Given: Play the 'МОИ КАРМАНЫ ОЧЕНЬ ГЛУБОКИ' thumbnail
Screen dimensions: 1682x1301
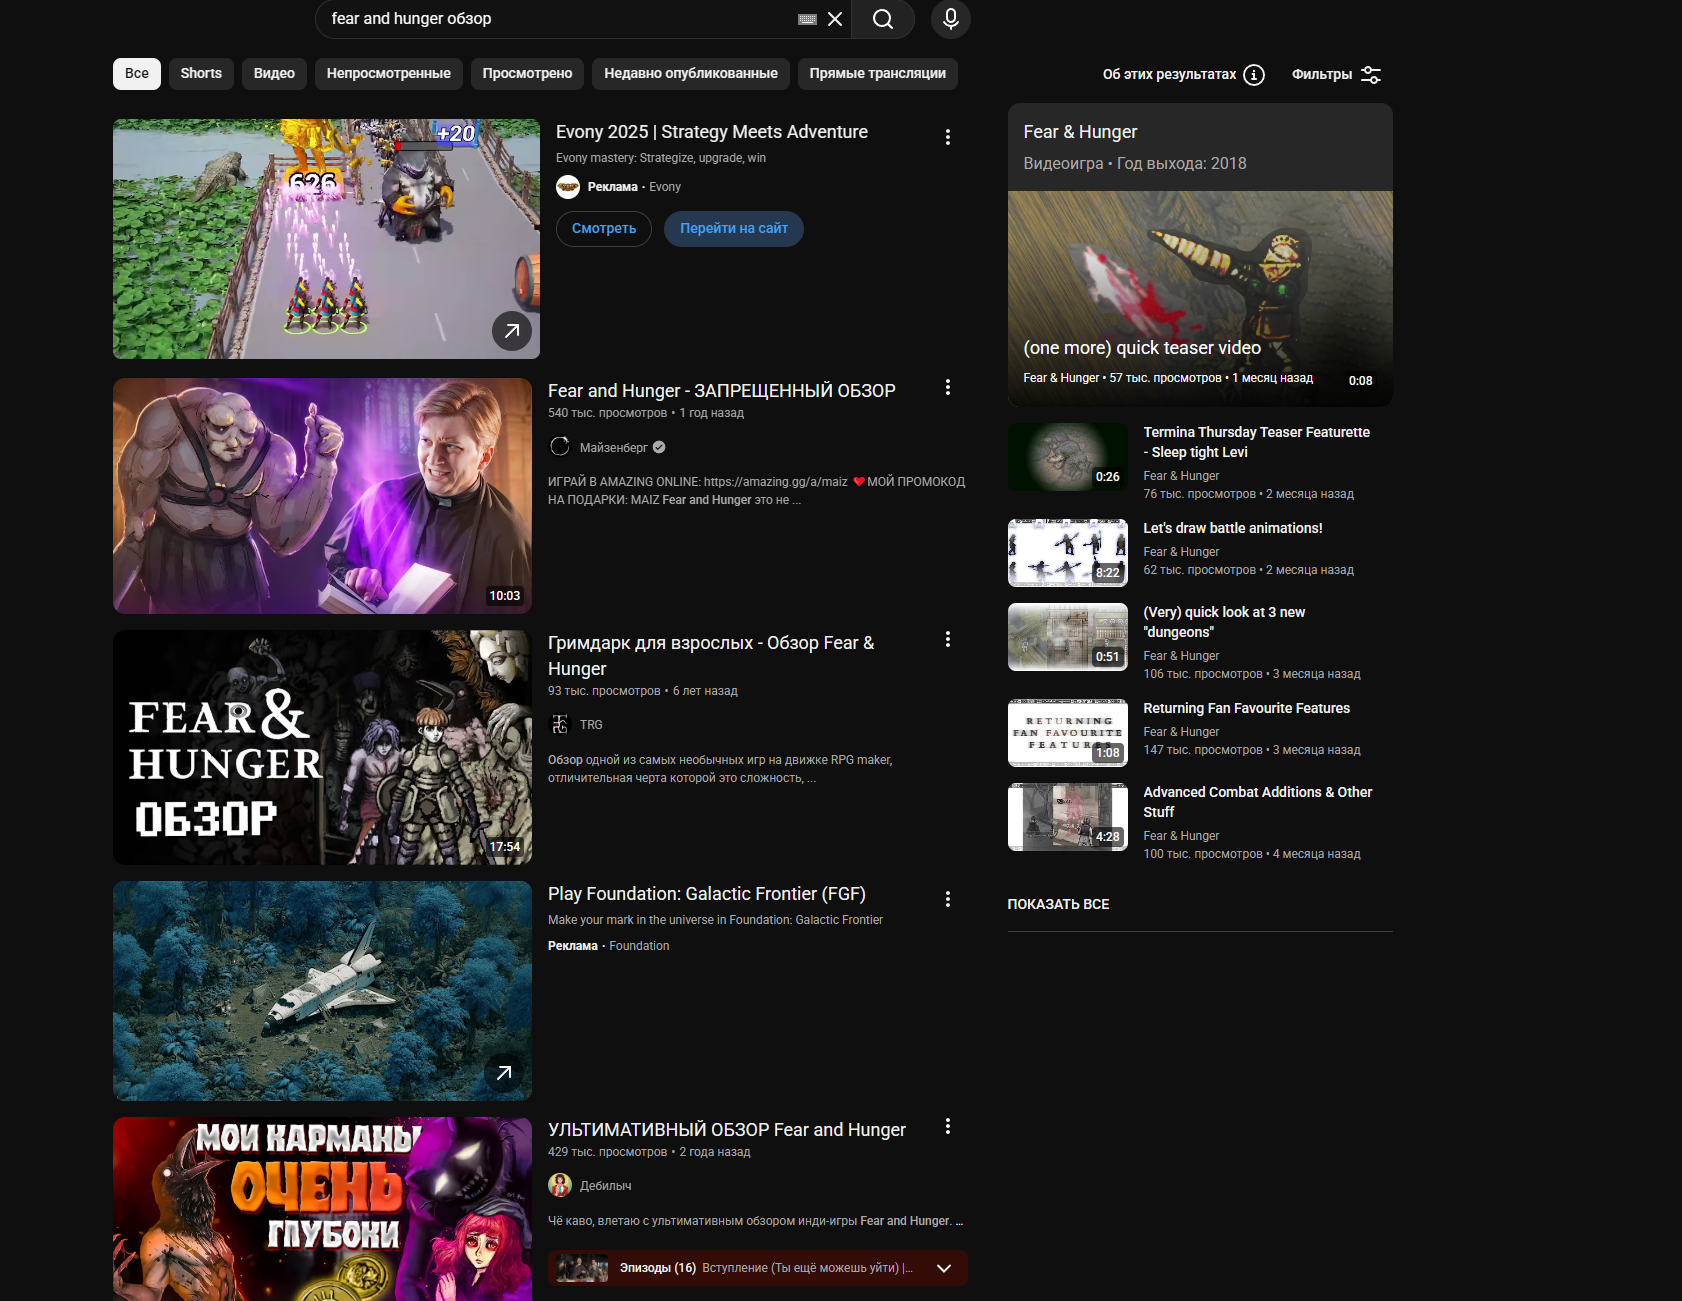Looking at the screenshot, I should [x=322, y=1209].
